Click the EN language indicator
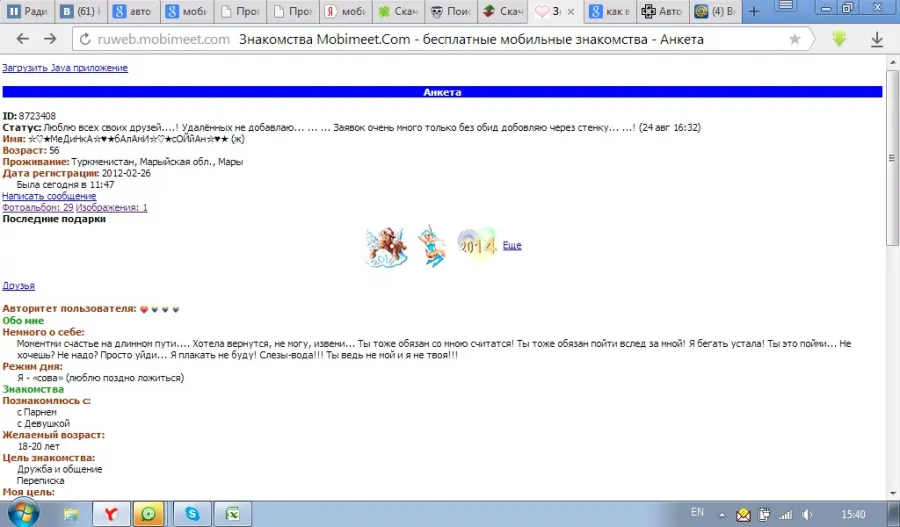Screen dimensions: 900x527 click(697, 512)
